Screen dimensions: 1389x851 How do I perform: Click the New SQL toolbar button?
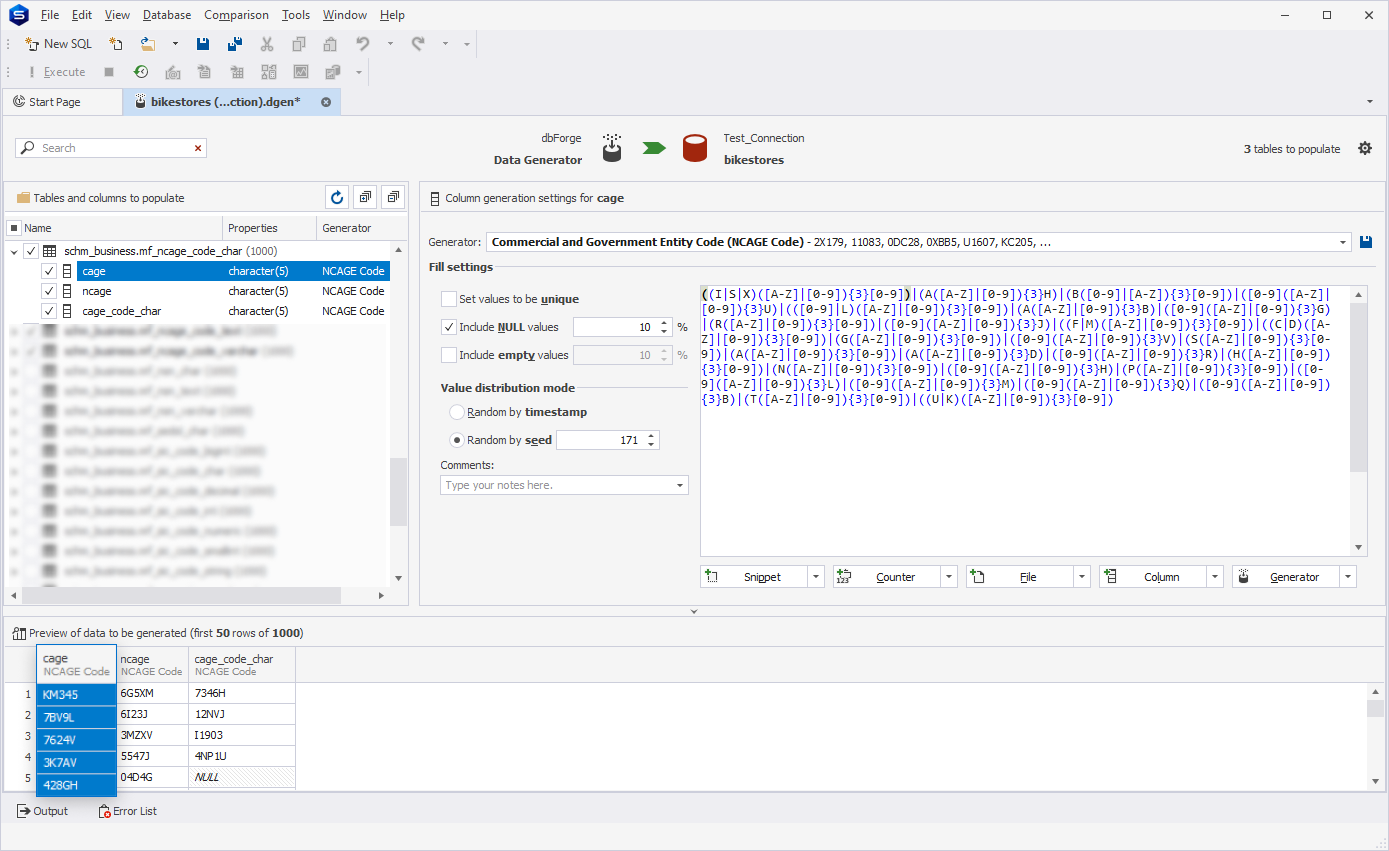click(59, 44)
